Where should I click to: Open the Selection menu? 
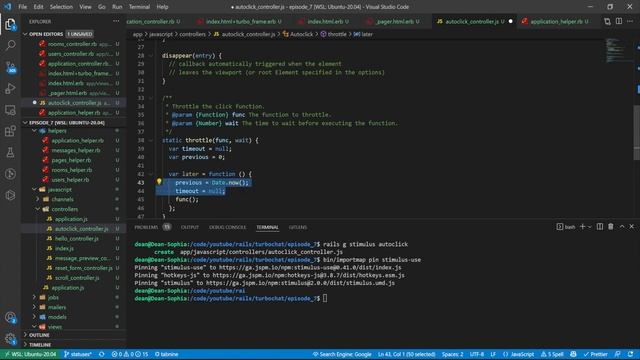[61, 7]
